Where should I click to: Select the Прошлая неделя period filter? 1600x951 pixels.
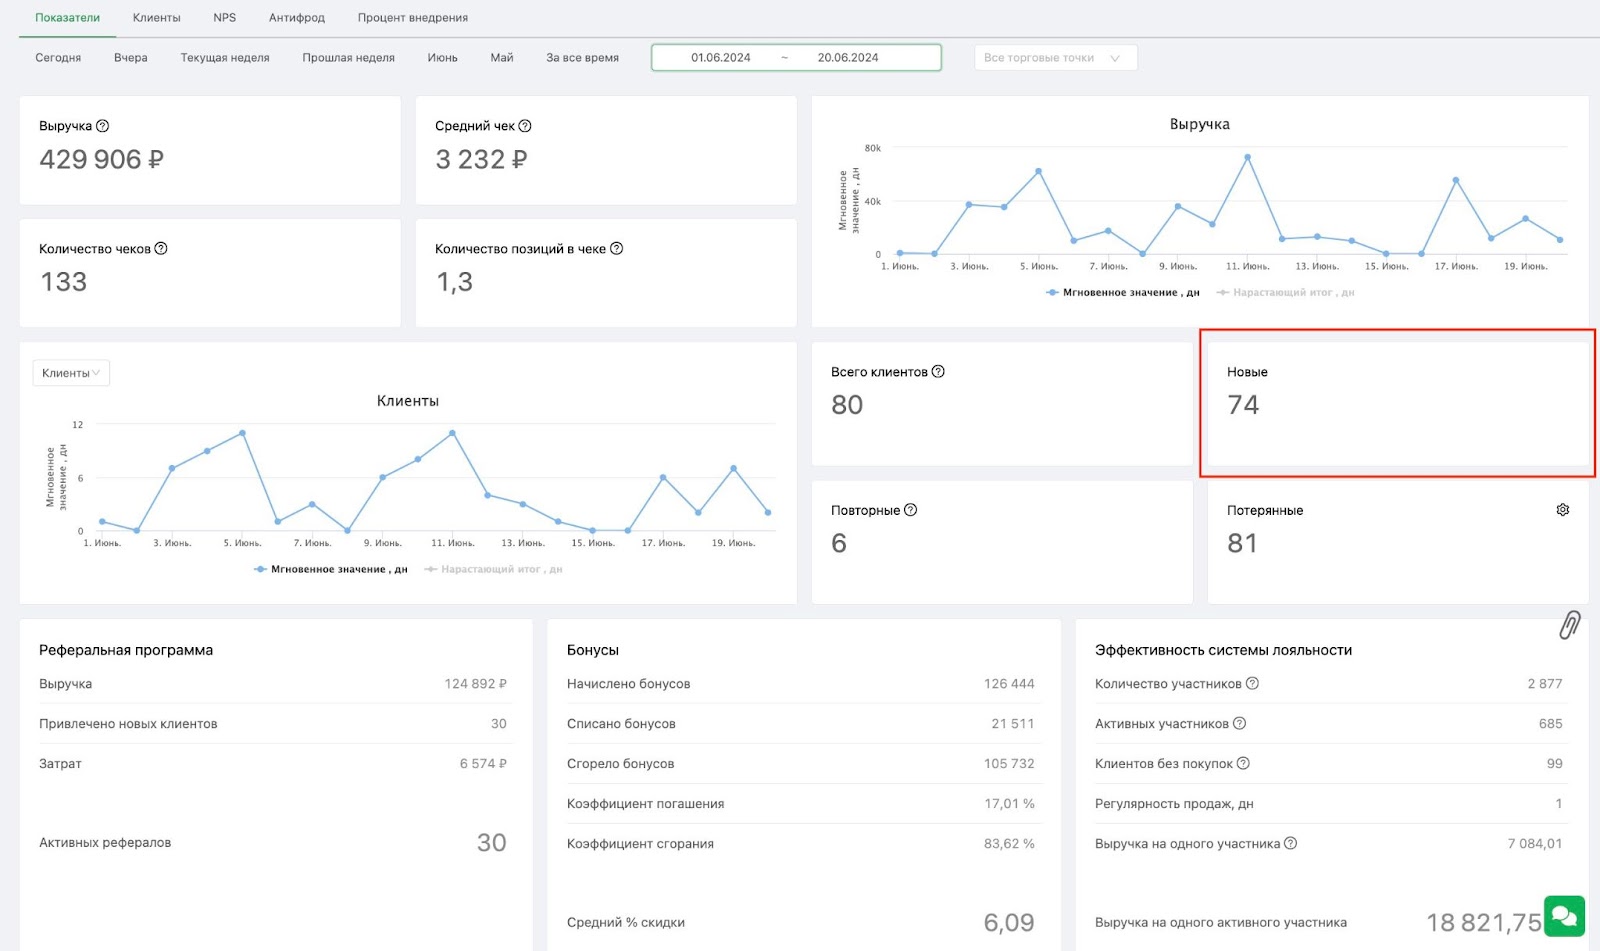pos(348,58)
